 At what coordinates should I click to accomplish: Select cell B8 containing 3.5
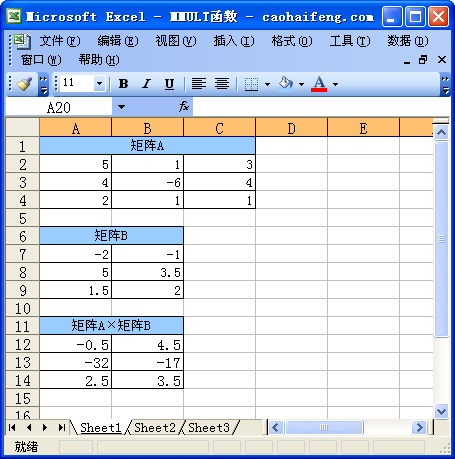pos(148,272)
